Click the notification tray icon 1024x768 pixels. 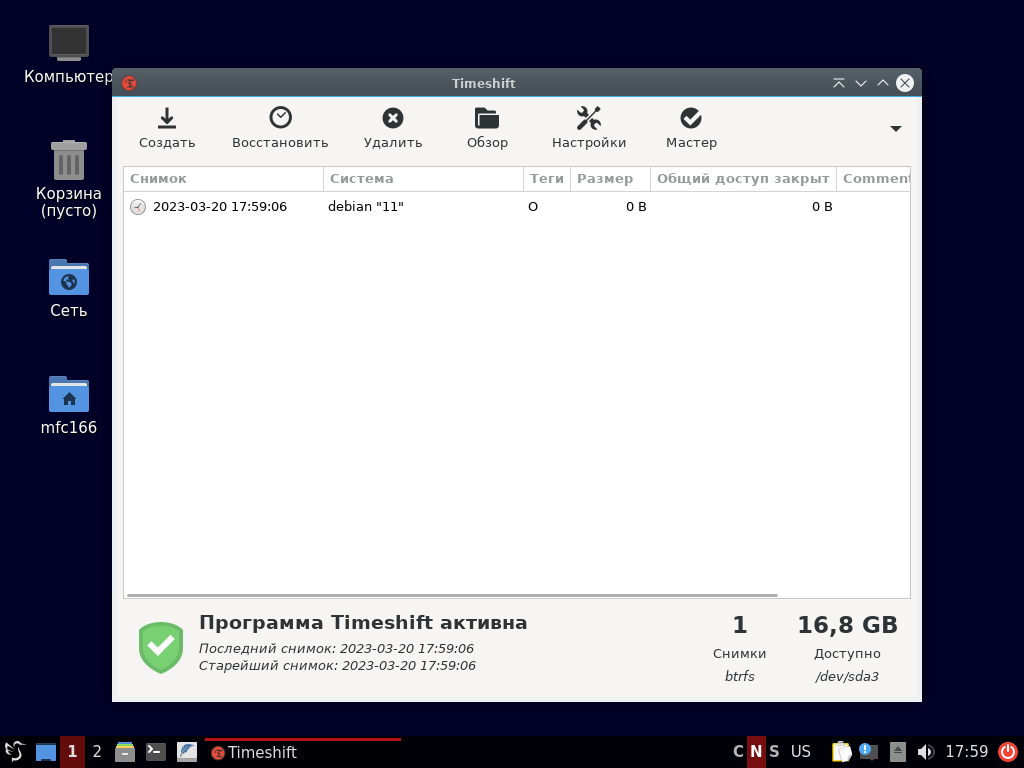point(868,752)
